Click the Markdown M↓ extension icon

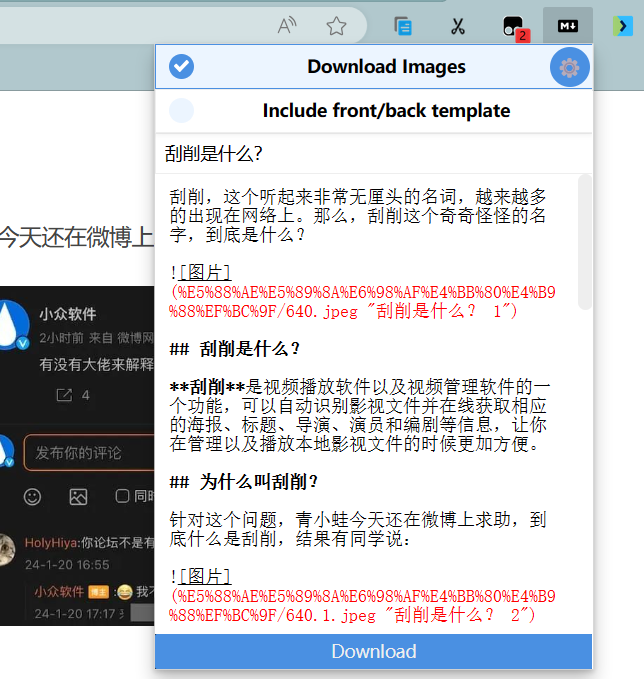click(x=568, y=26)
